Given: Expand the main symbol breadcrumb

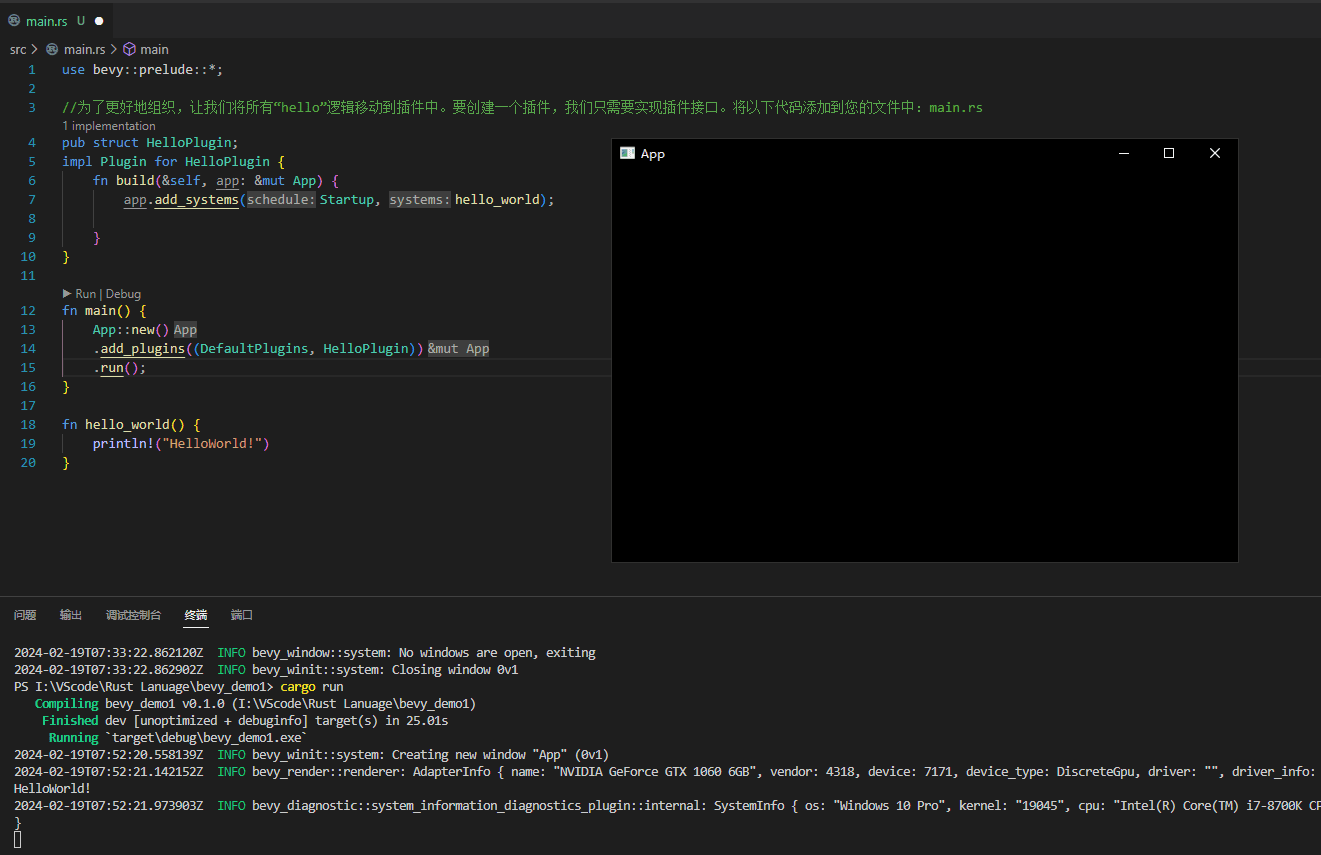Looking at the screenshot, I should point(154,49).
